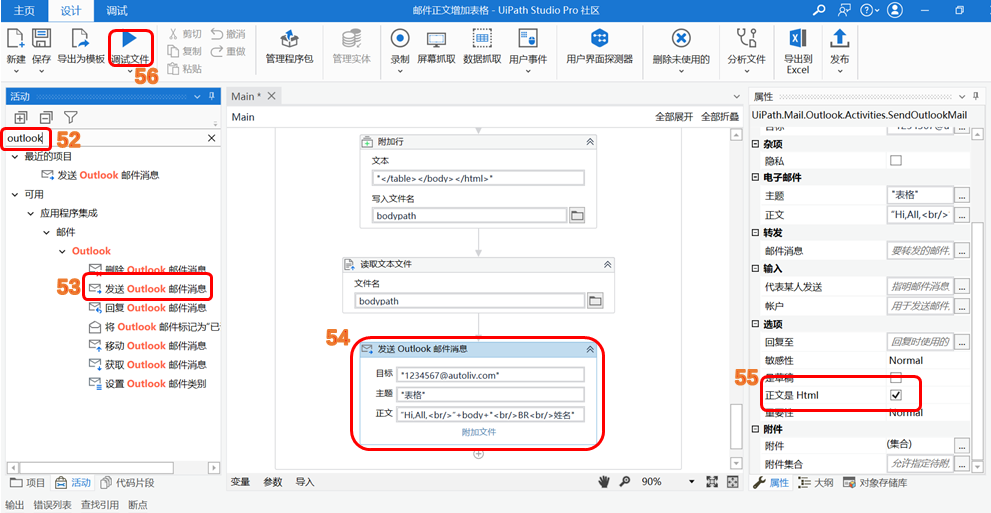Click ellipsis button beside Subject (主题) property
Viewport: 991px width, 513px height.
[x=962, y=195]
